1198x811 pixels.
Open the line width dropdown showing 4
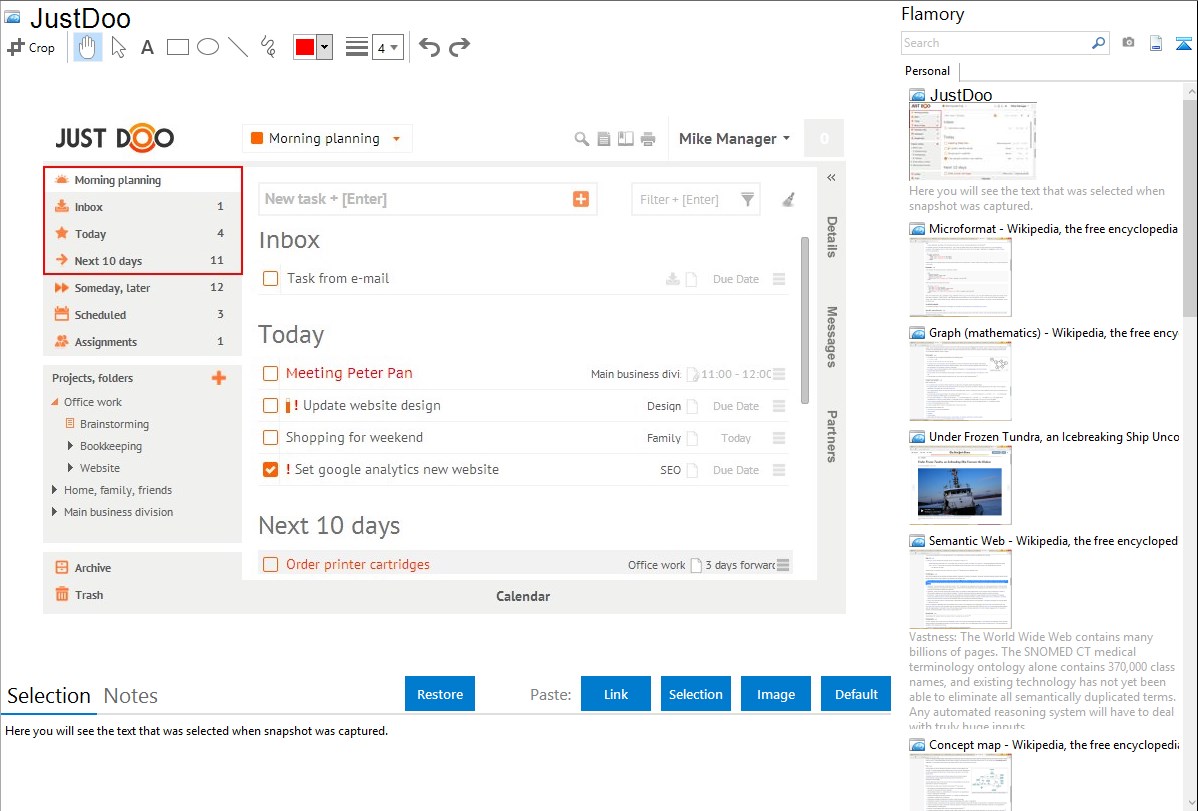[388, 47]
